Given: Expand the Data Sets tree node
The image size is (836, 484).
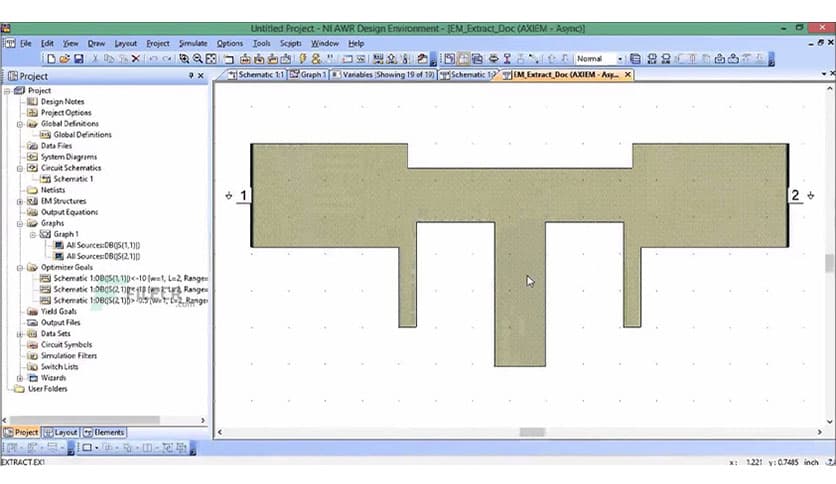Looking at the screenshot, I should click(20, 334).
